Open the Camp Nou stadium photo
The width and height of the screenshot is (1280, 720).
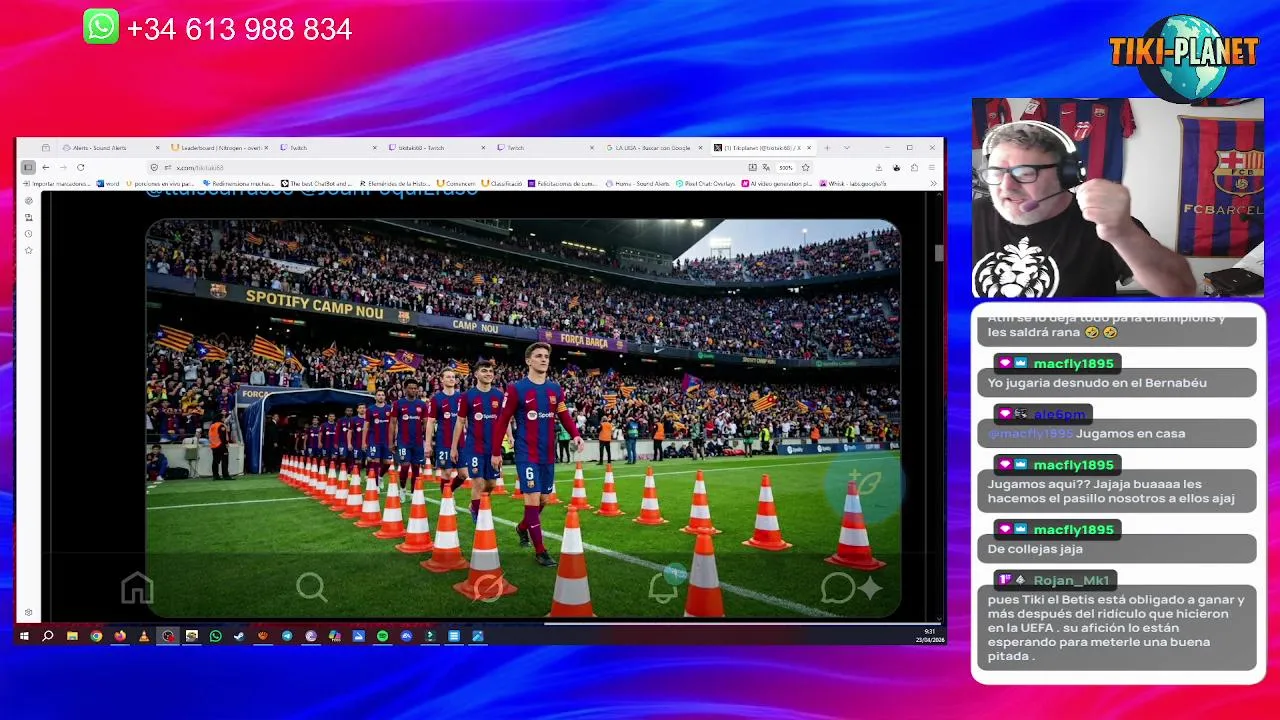(523, 418)
